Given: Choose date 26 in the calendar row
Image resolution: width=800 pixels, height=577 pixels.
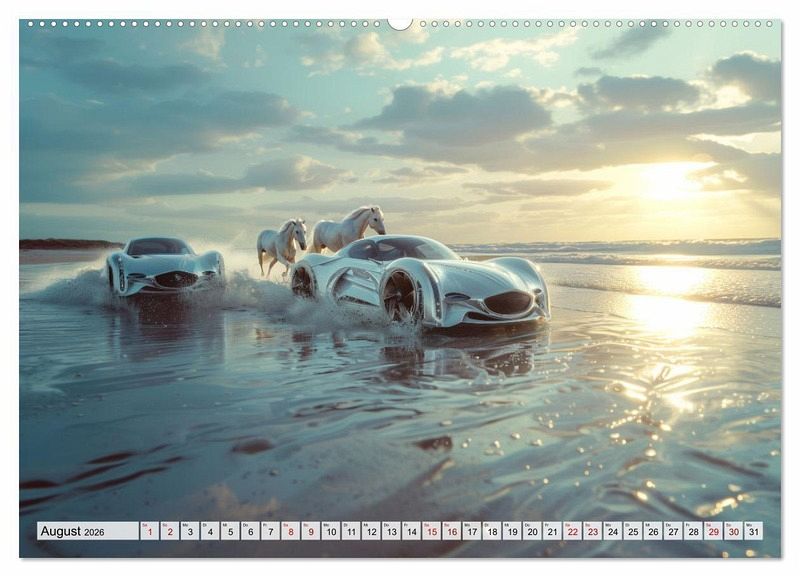Looking at the screenshot, I should point(652,531).
